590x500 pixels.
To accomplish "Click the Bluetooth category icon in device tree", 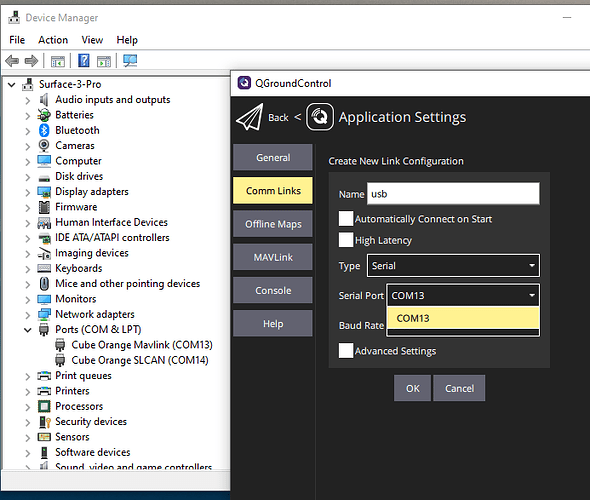I will 44,130.
